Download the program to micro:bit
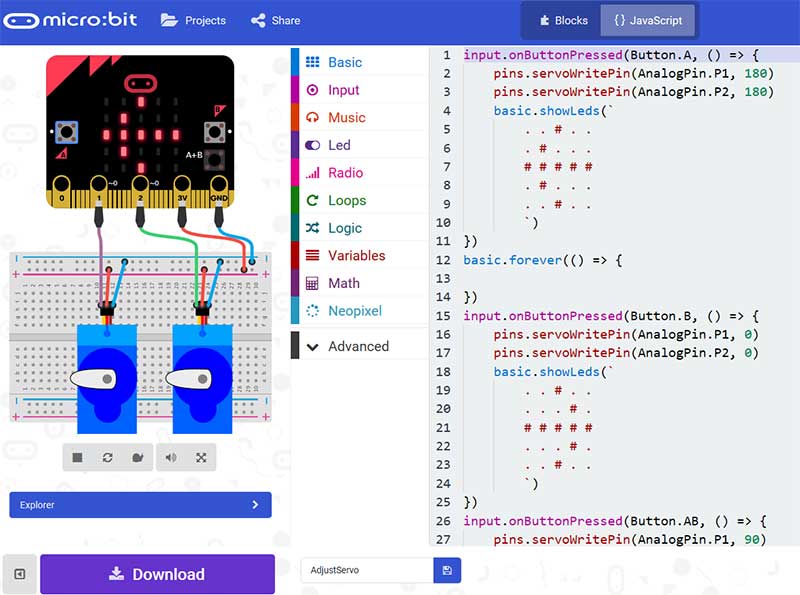800x595 pixels. [157, 574]
